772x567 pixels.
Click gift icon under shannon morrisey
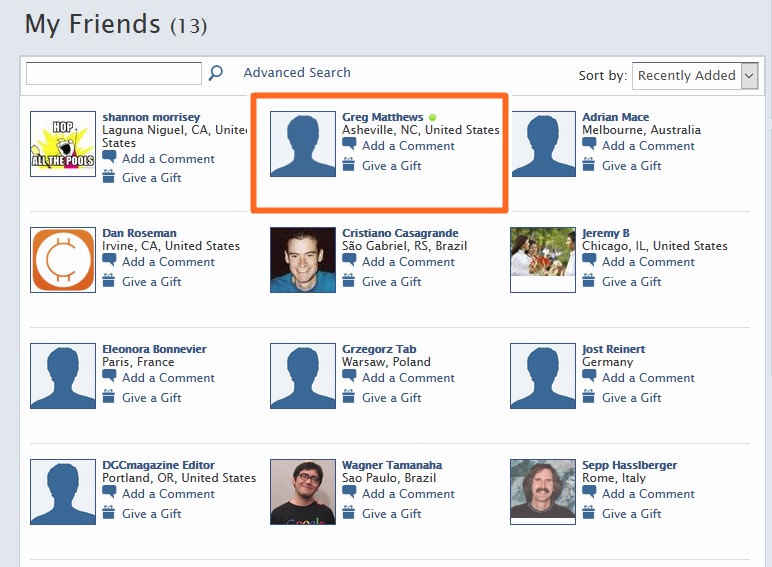[109, 177]
